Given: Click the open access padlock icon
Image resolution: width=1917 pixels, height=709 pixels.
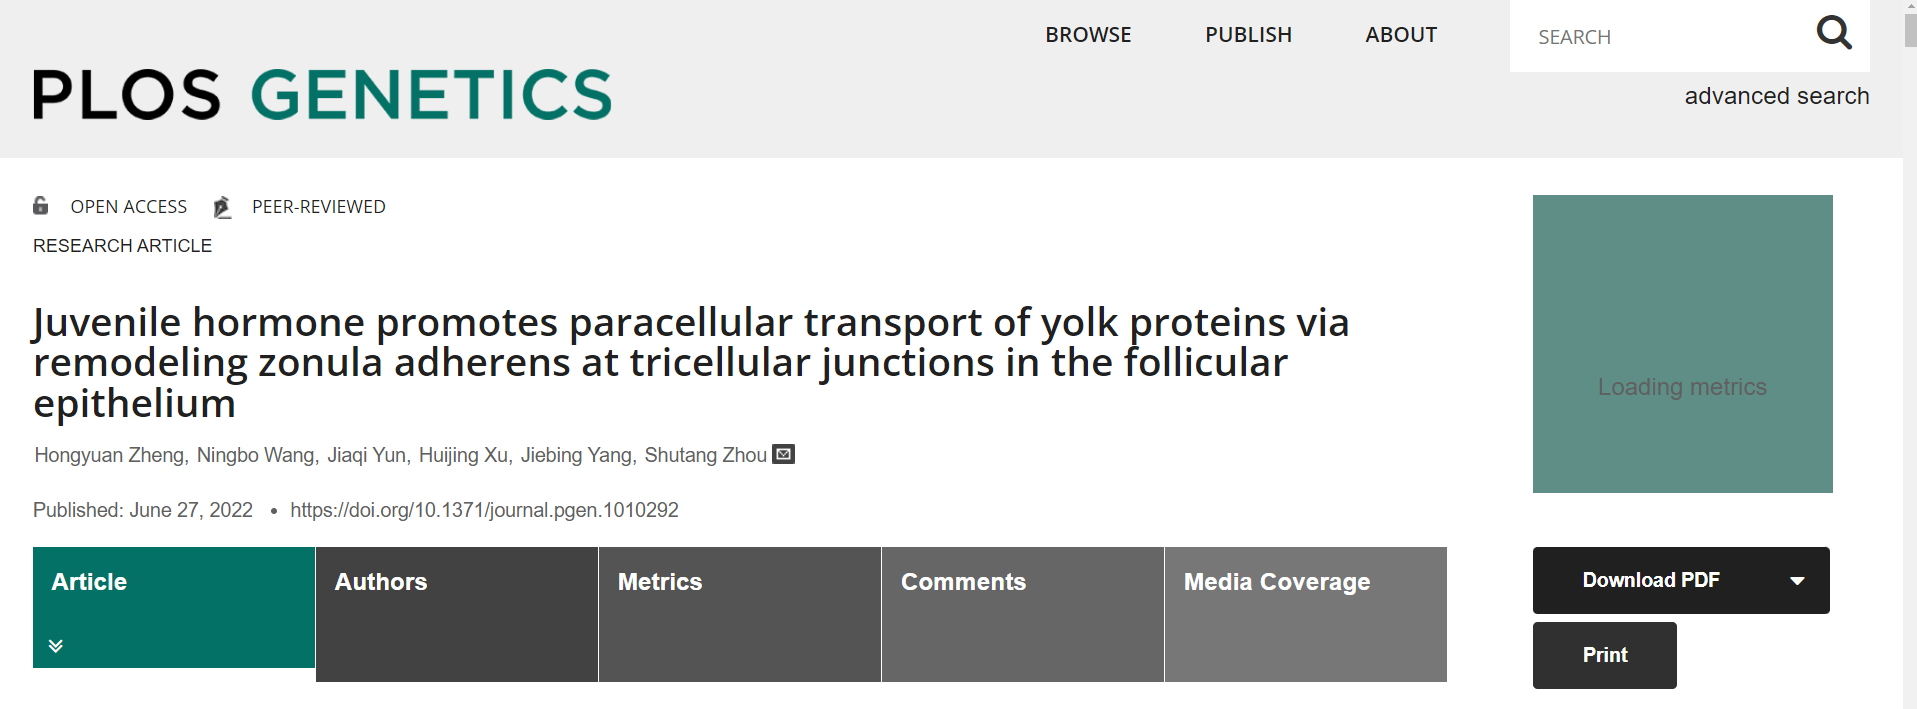Looking at the screenshot, I should (x=40, y=206).
